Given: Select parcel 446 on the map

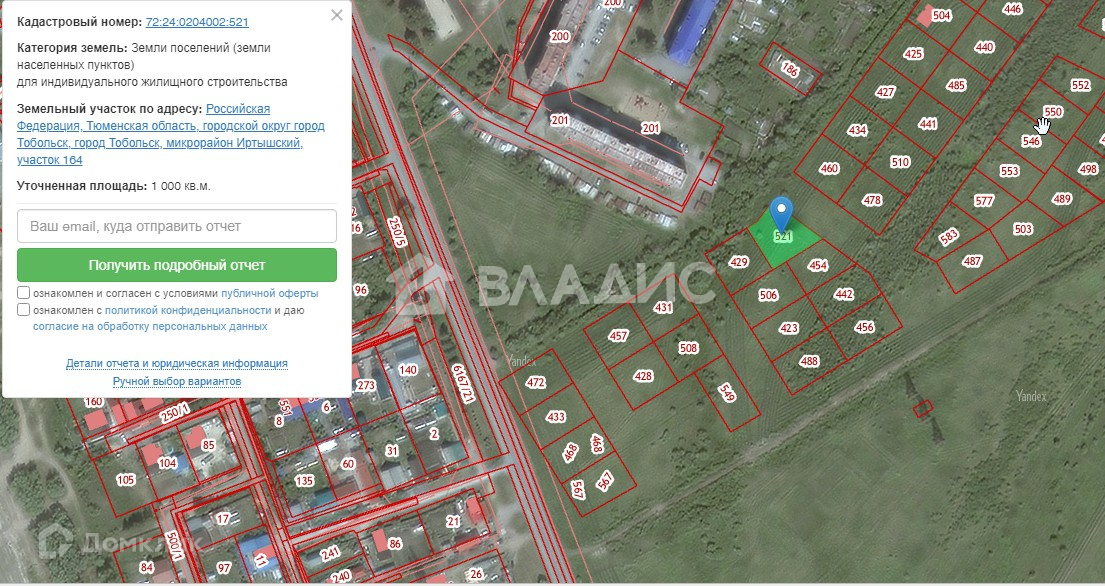Looking at the screenshot, I should point(1013,9).
